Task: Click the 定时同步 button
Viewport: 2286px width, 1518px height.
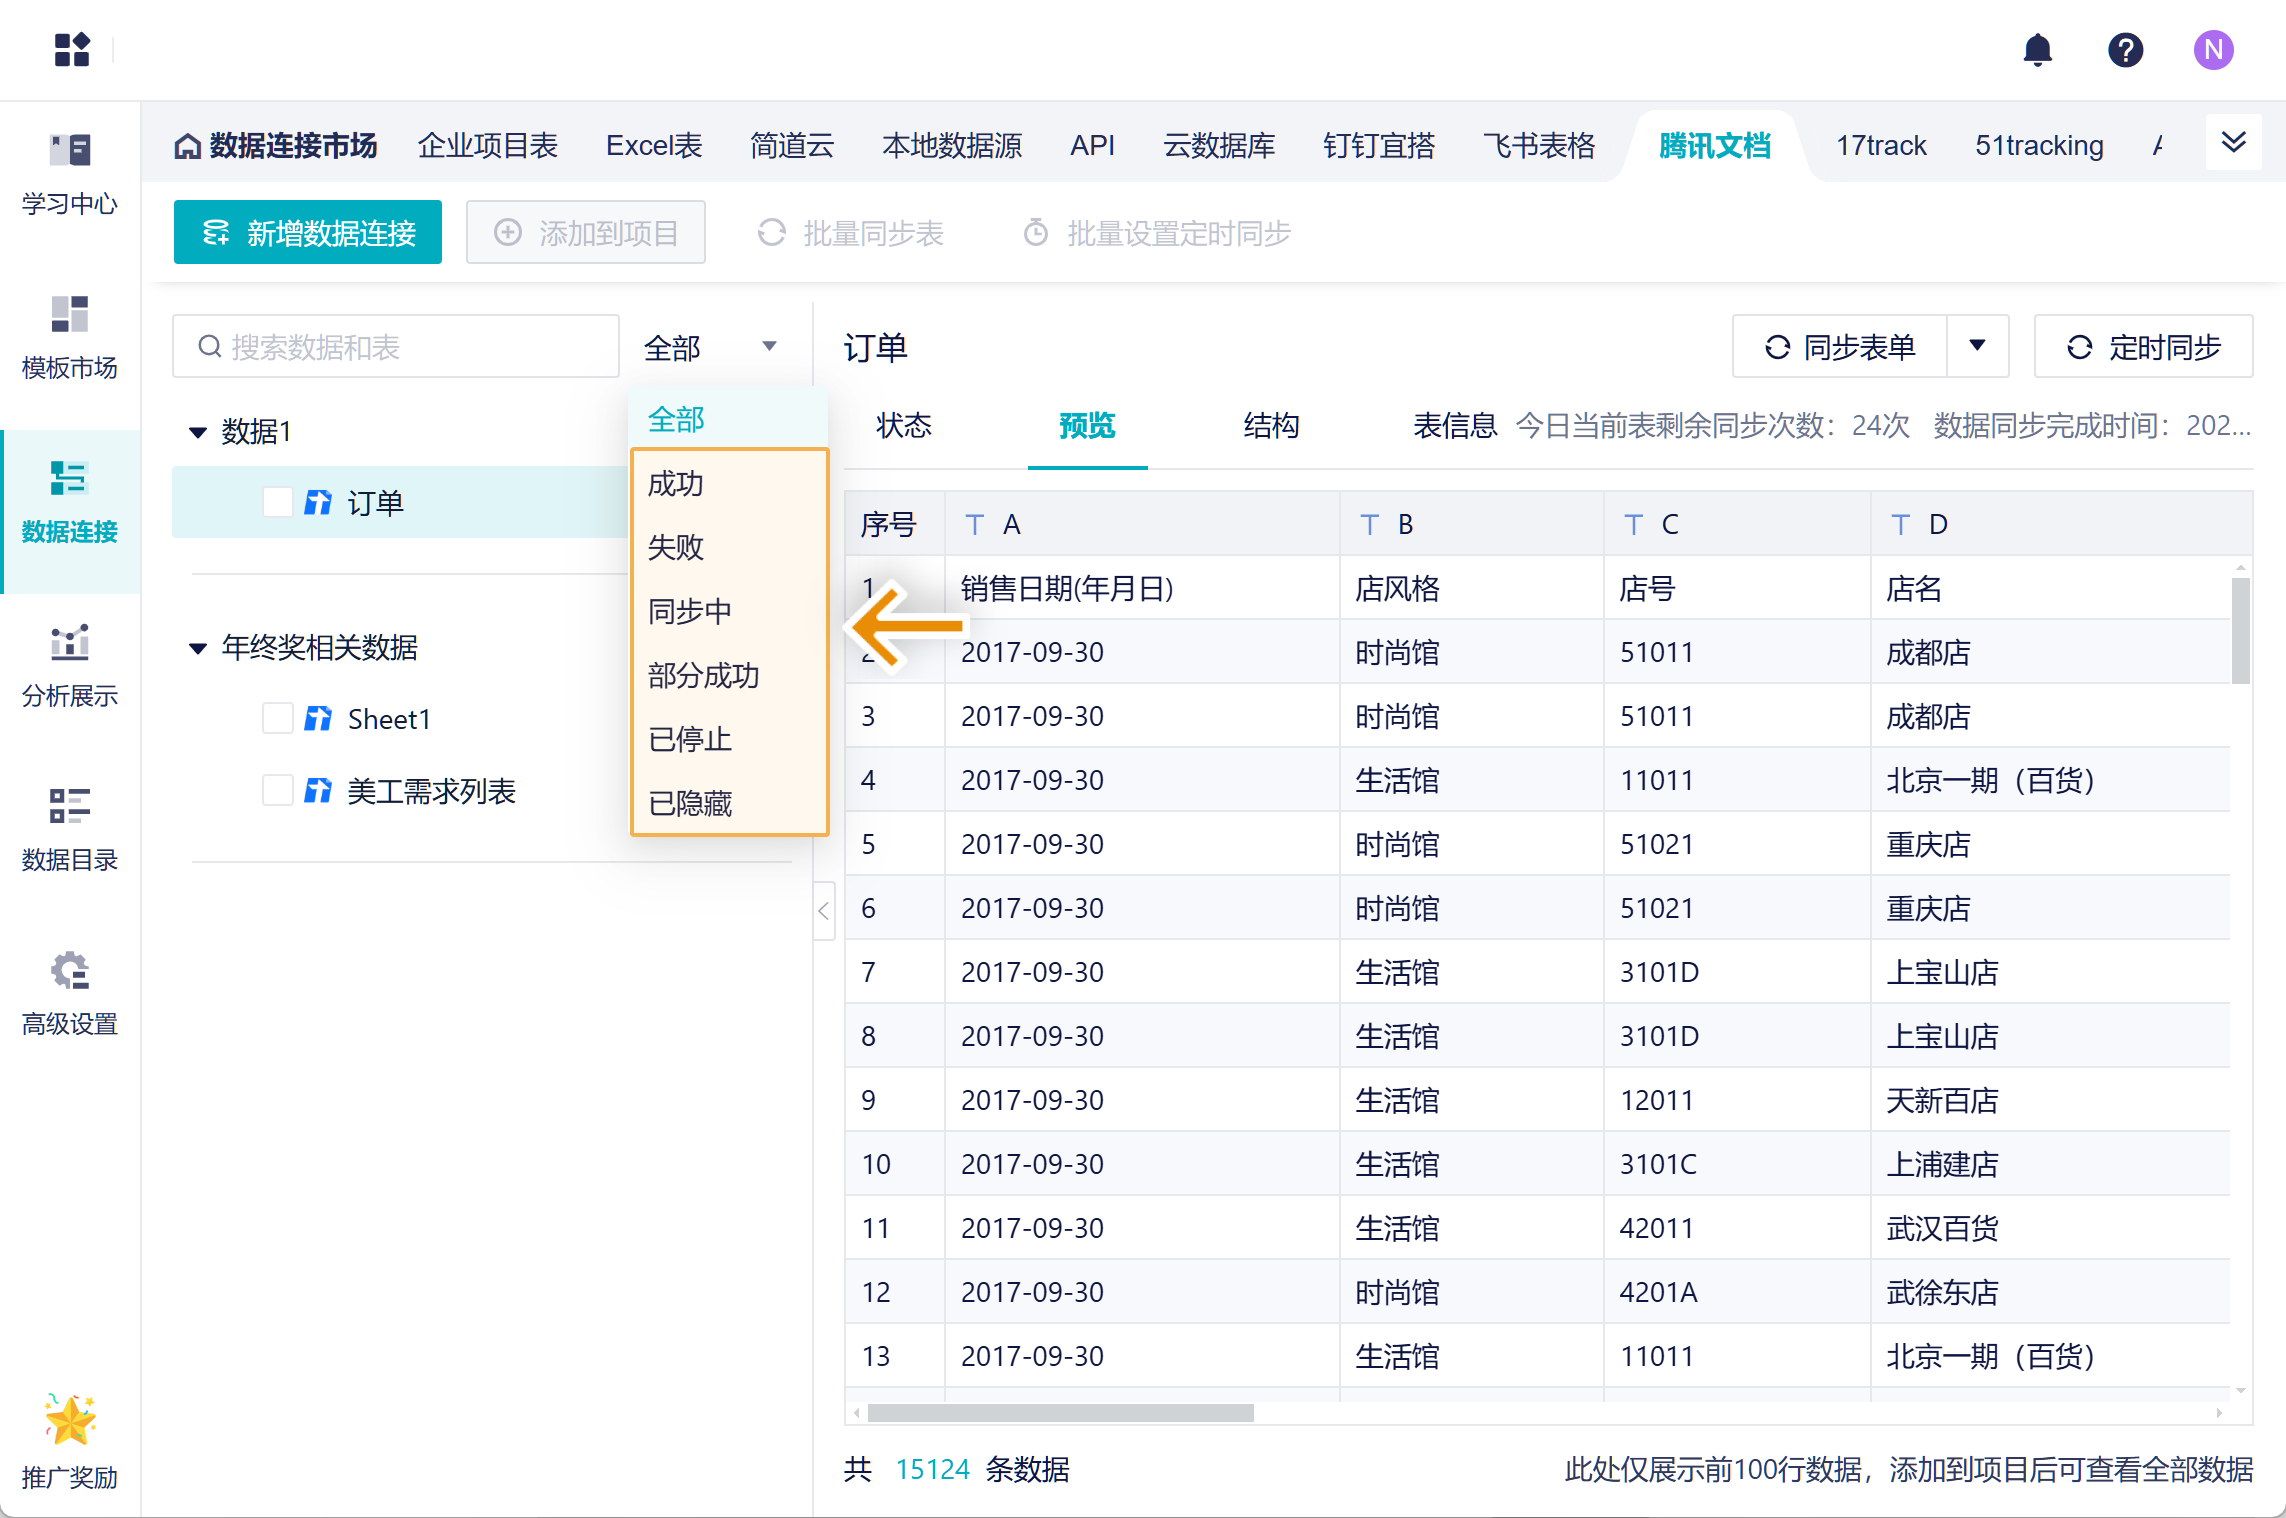Action: pyautogui.click(x=2143, y=346)
